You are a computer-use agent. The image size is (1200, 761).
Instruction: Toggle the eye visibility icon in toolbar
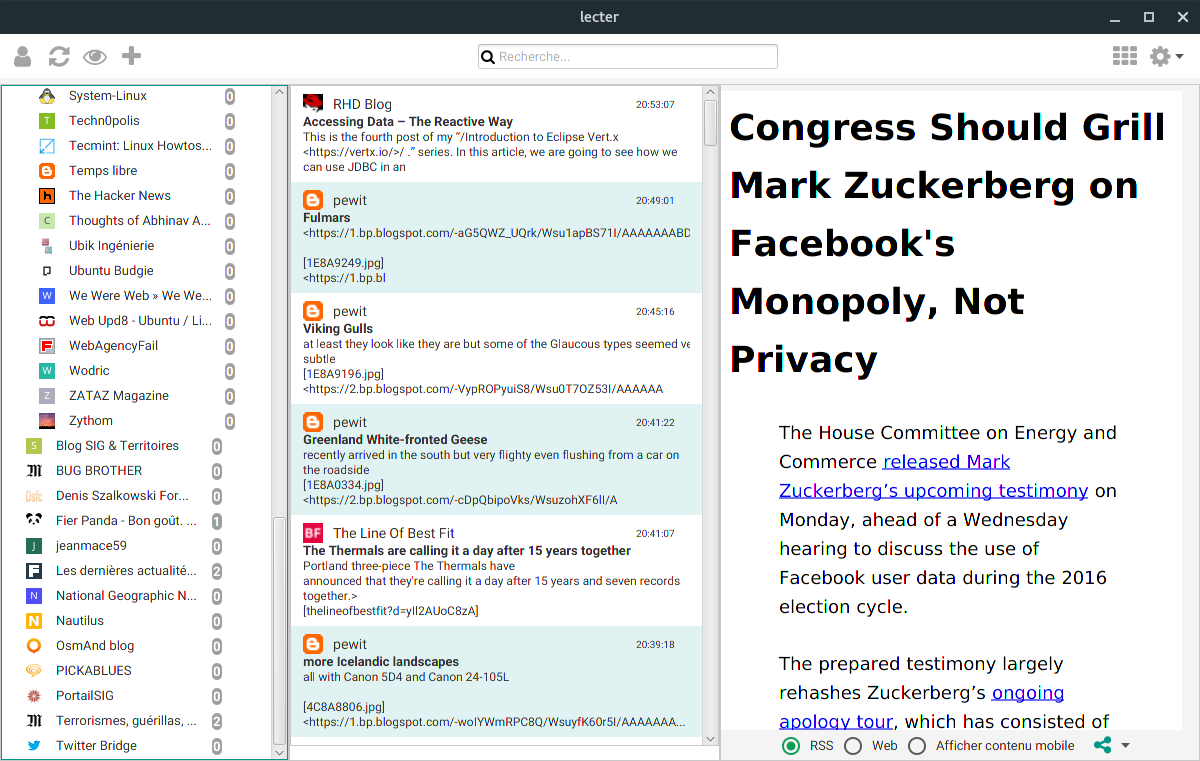click(x=95, y=57)
